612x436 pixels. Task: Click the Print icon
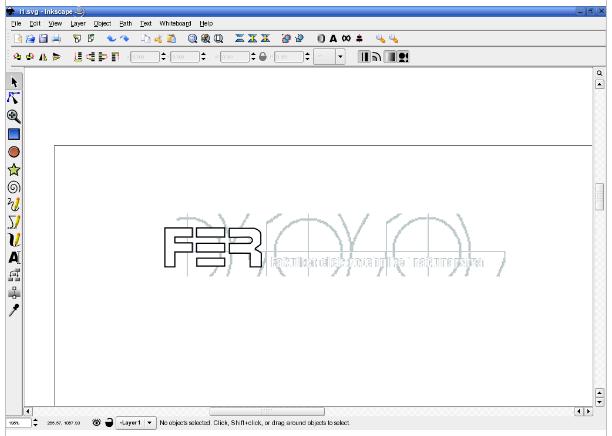point(56,38)
